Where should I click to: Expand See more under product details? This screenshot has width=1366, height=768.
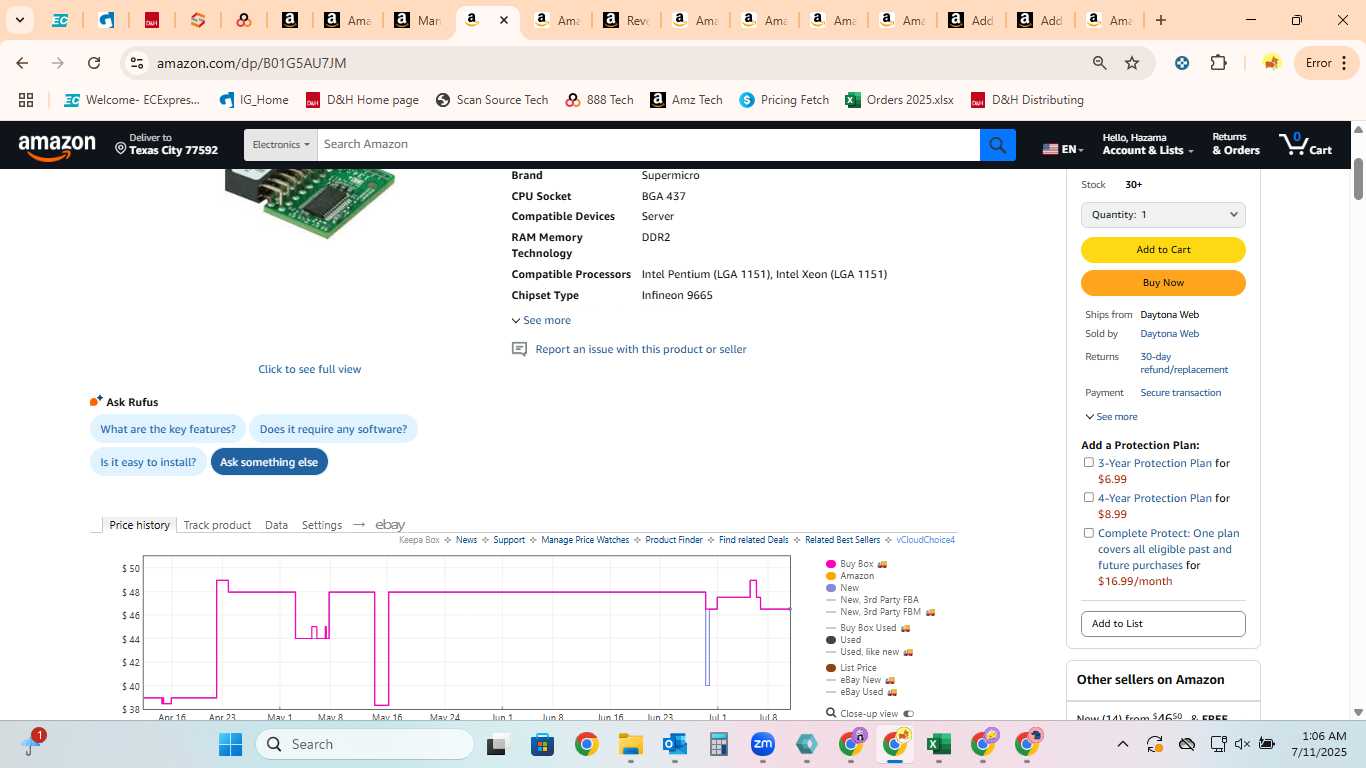(541, 320)
